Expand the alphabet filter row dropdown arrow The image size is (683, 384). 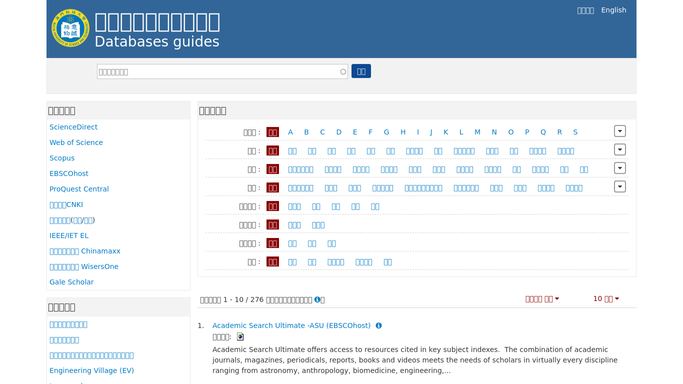tap(620, 131)
